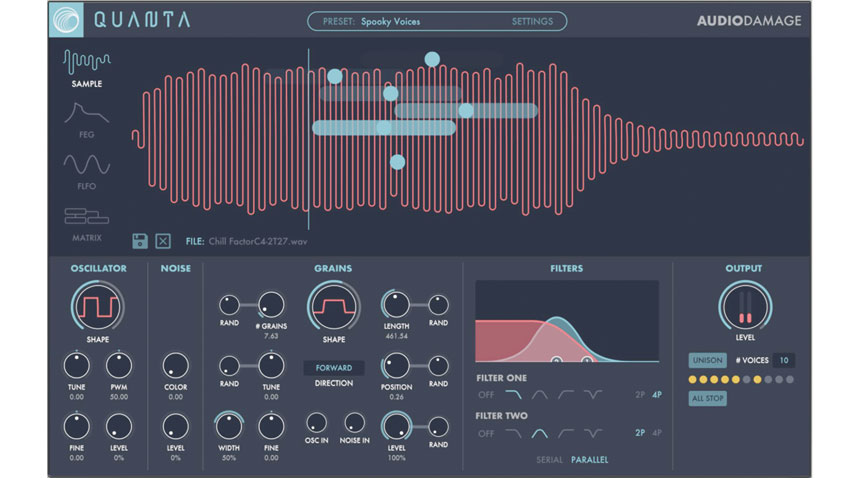Select Filter Two band-pass shape icon
This screenshot has width=850, height=478.
539,434
